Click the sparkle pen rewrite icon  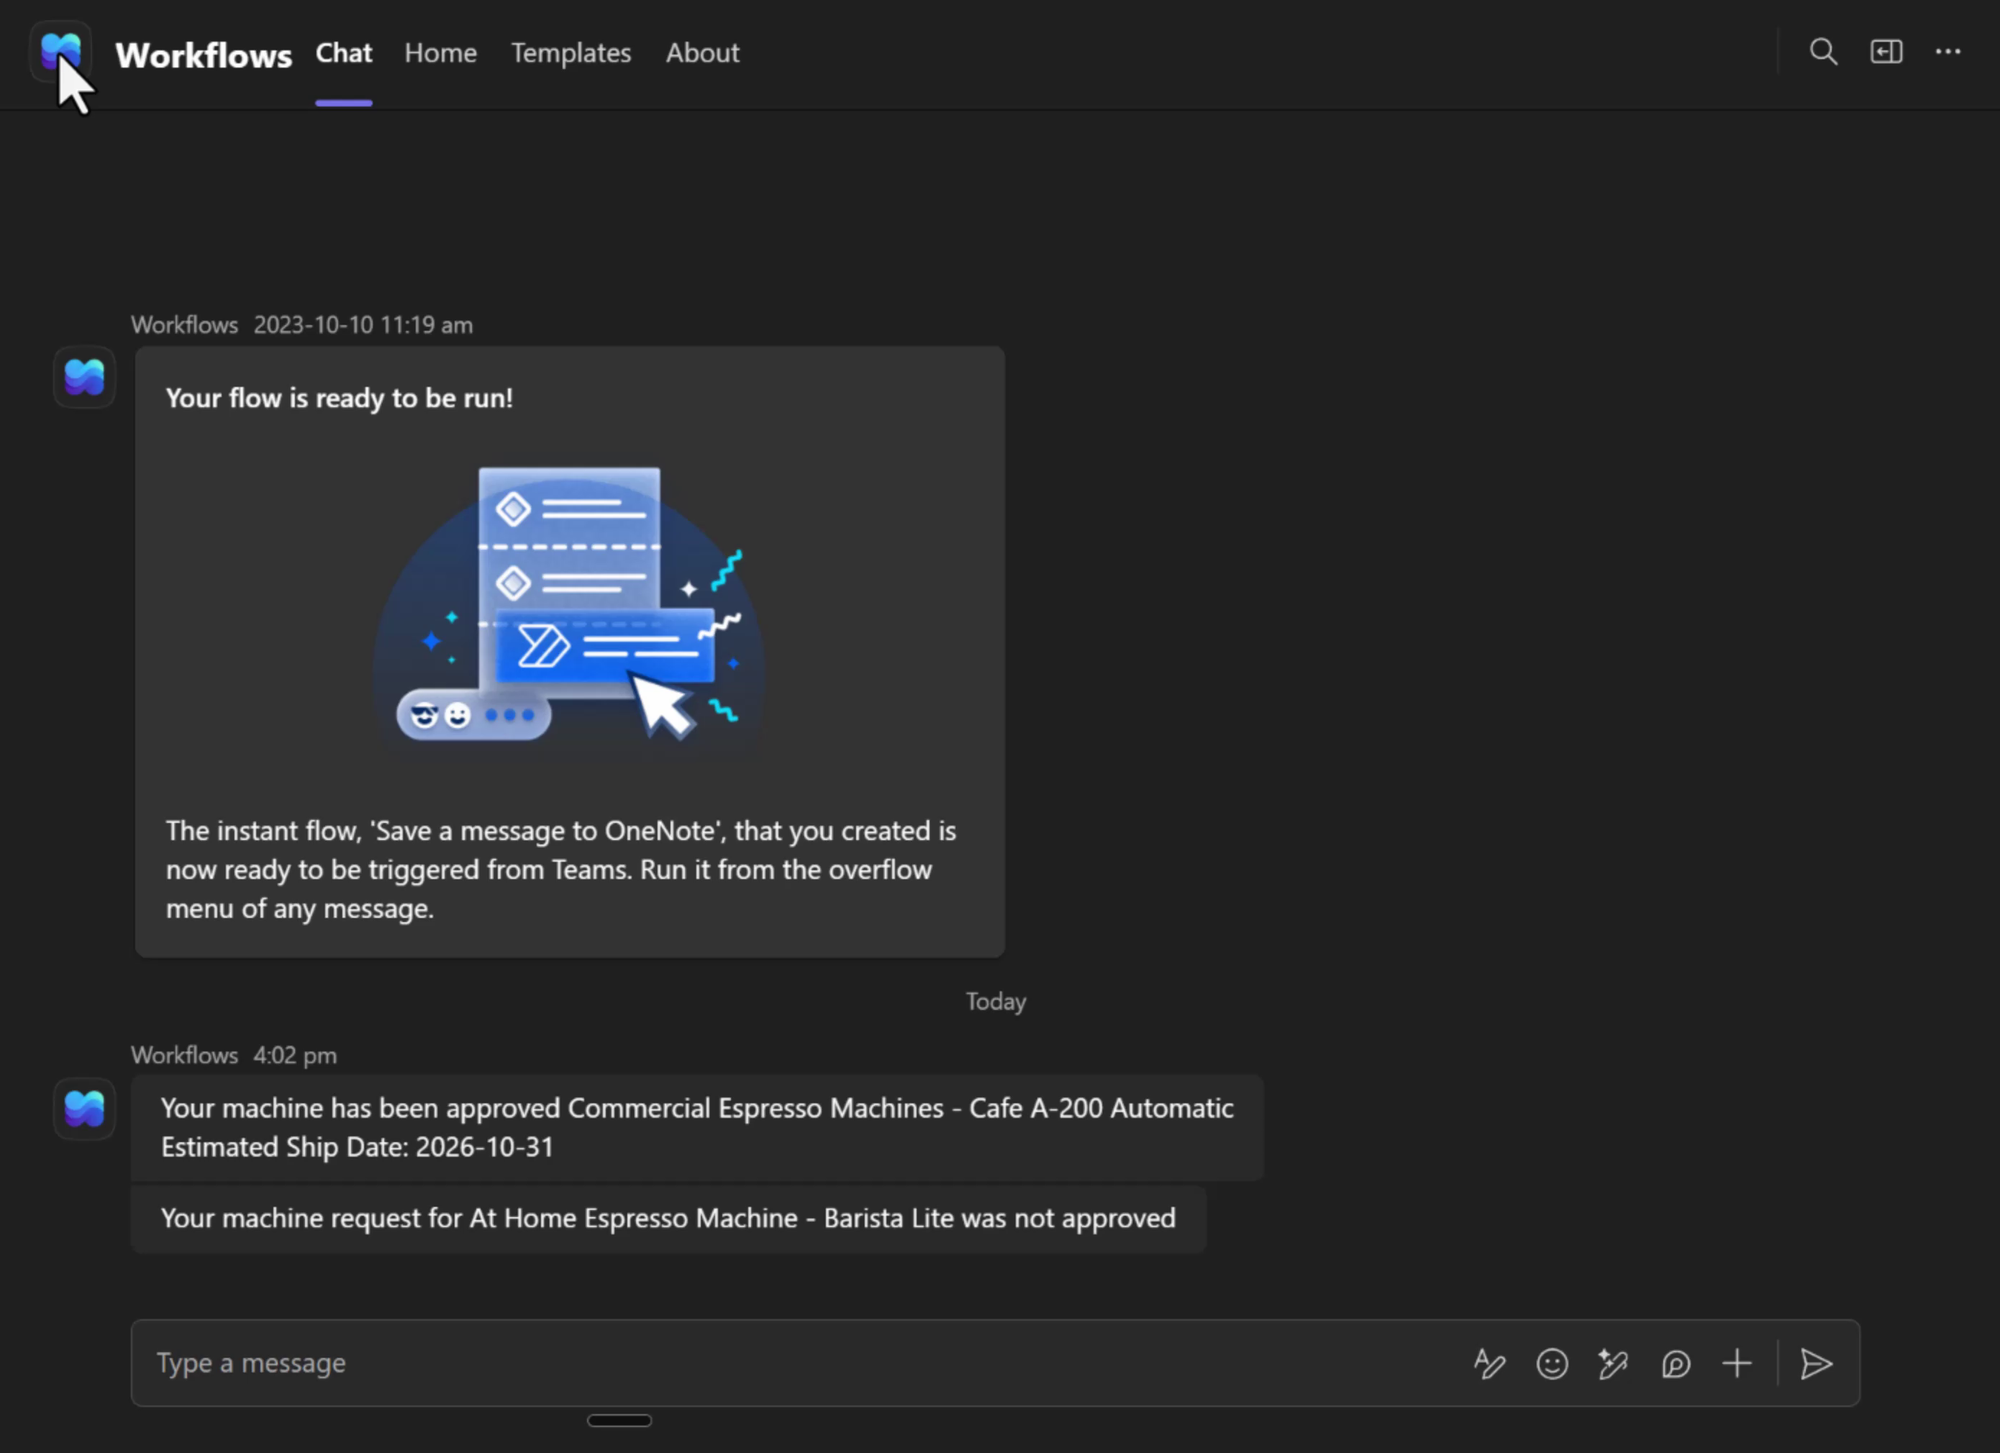tap(1613, 1364)
